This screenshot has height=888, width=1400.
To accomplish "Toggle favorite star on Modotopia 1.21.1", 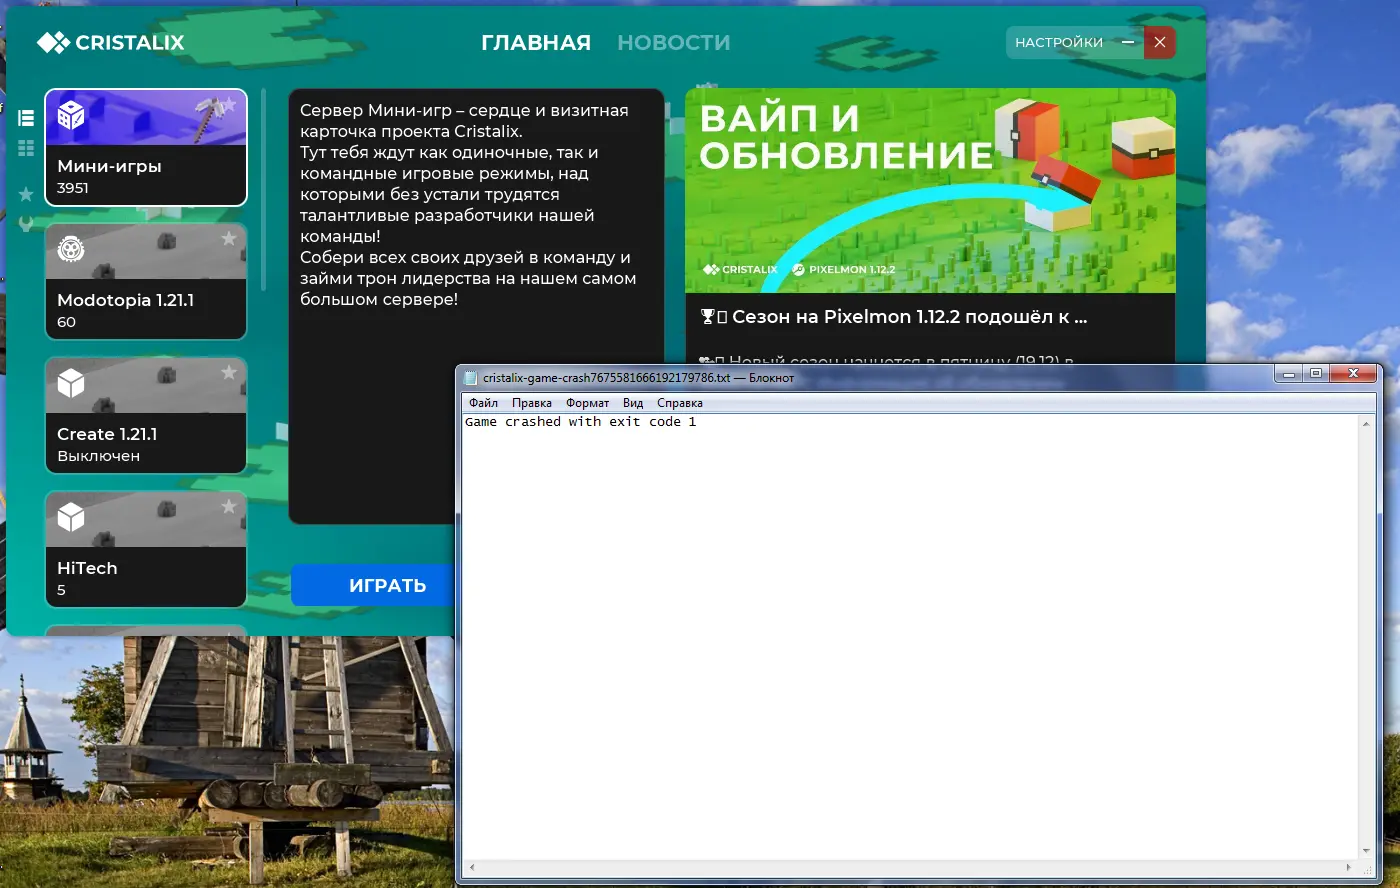I will coord(229,238).
